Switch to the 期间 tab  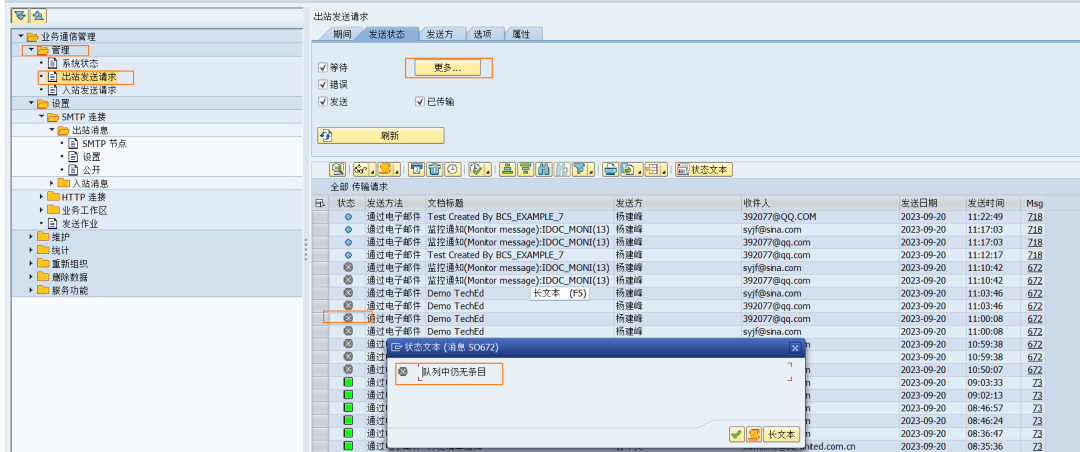(342, 34)
